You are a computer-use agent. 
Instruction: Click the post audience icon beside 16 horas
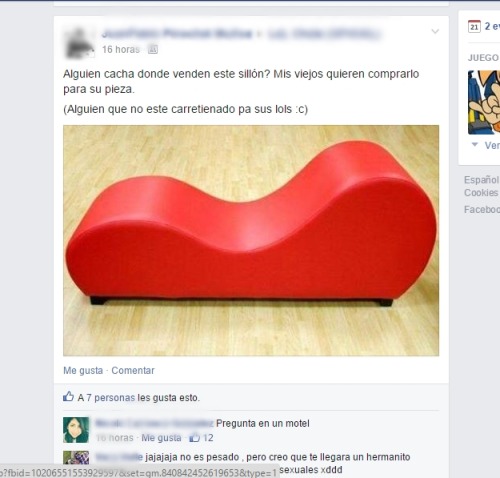point(153,50)
